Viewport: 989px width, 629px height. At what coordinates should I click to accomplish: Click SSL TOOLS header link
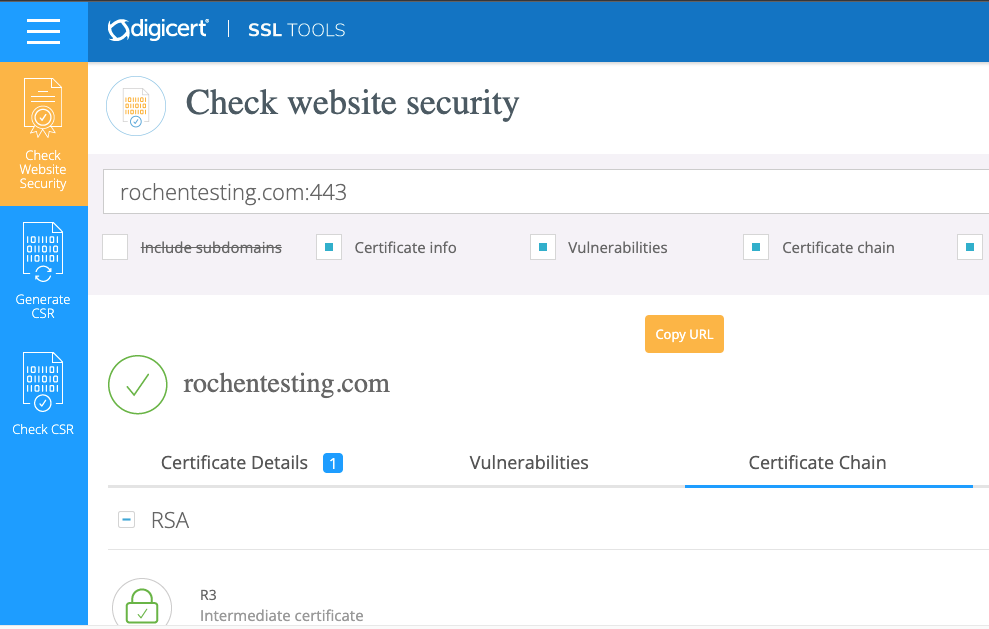tap(296, 30)
